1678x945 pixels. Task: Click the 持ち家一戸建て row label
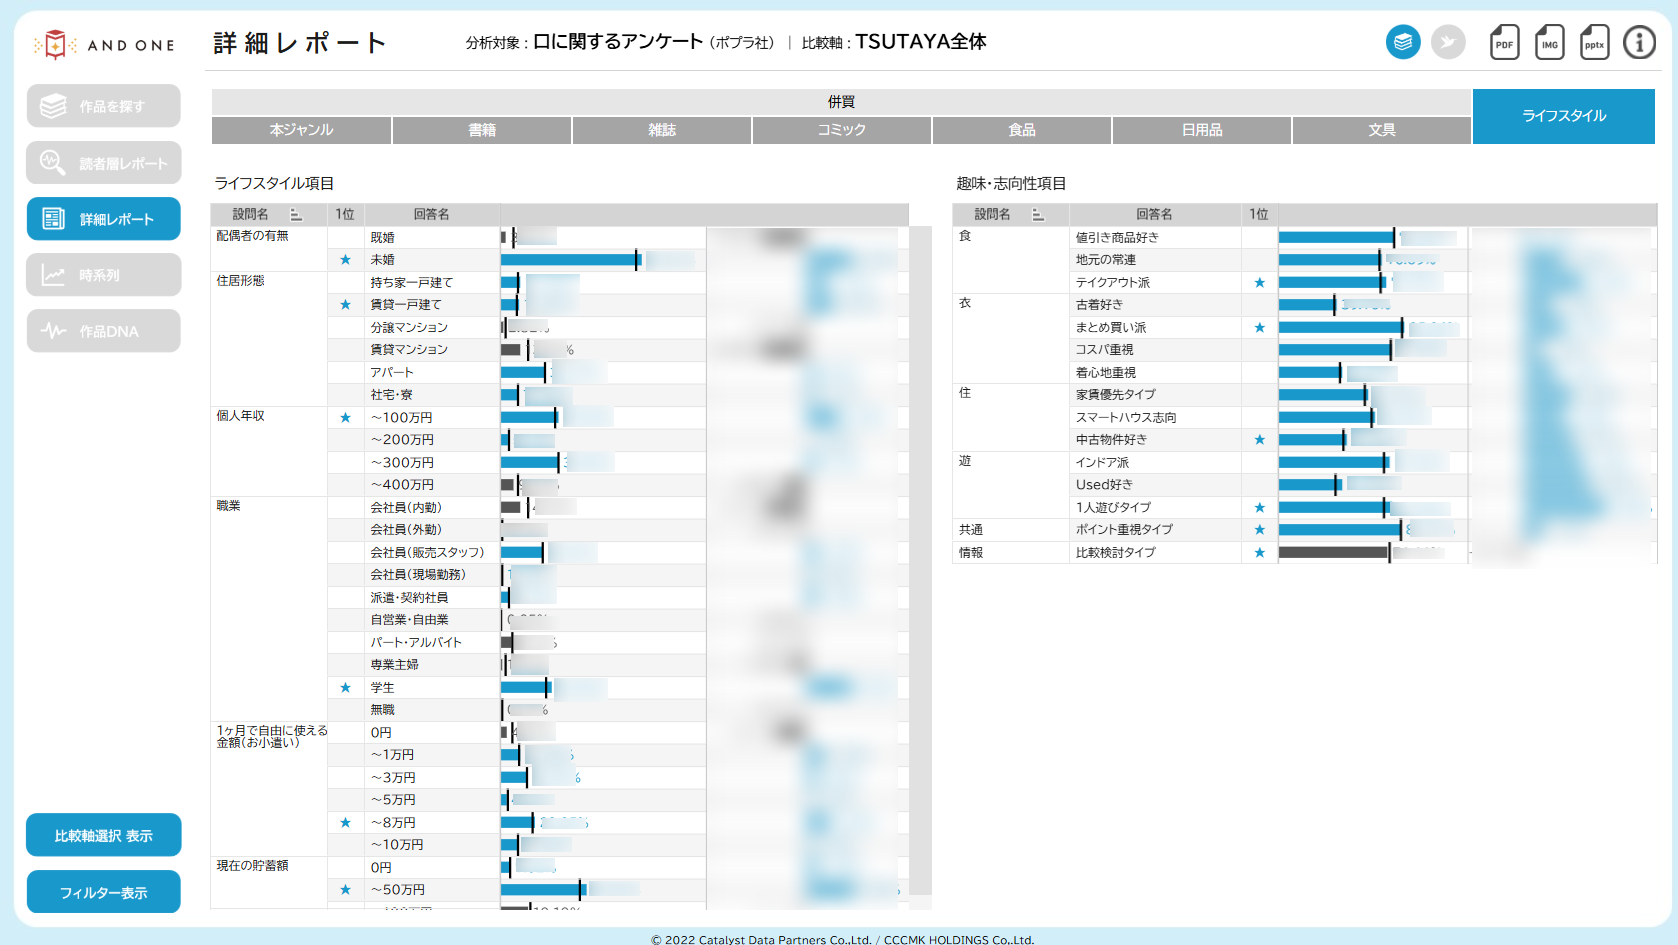tap(412, 283)
